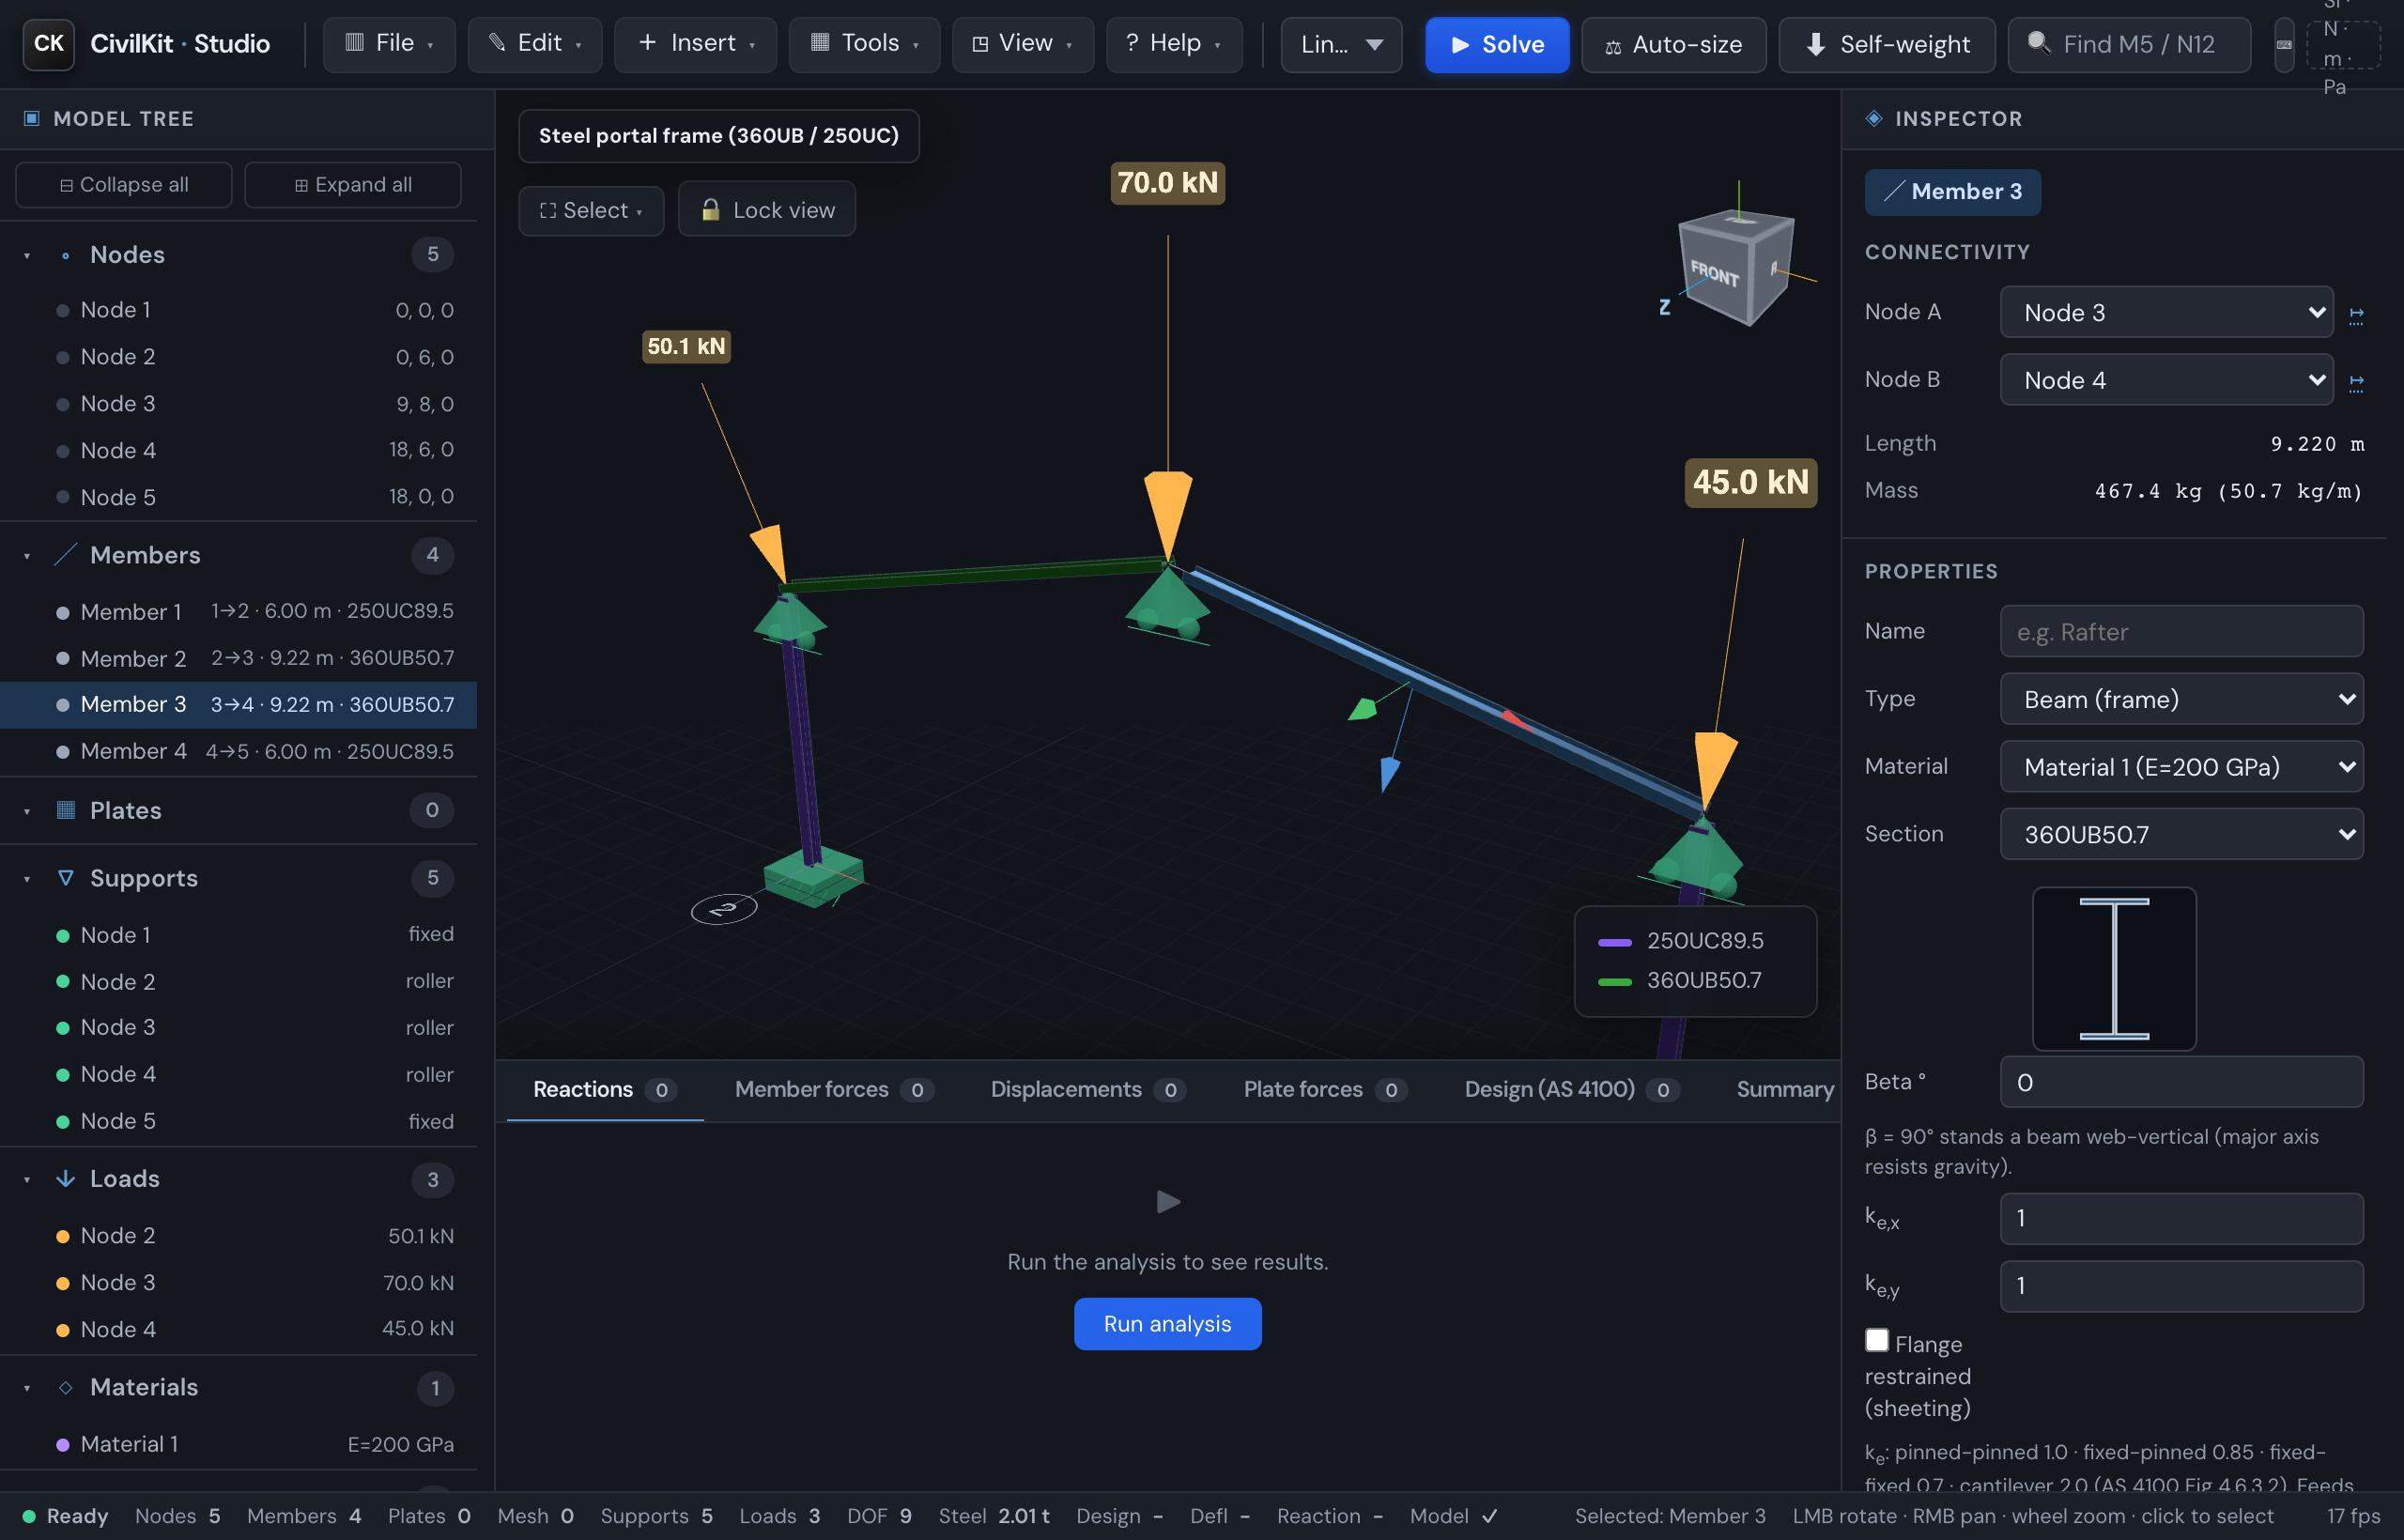The height and width of the screenshot is (1540, 2404).
Task: Open the Material dropdown
Action: 2181,767
